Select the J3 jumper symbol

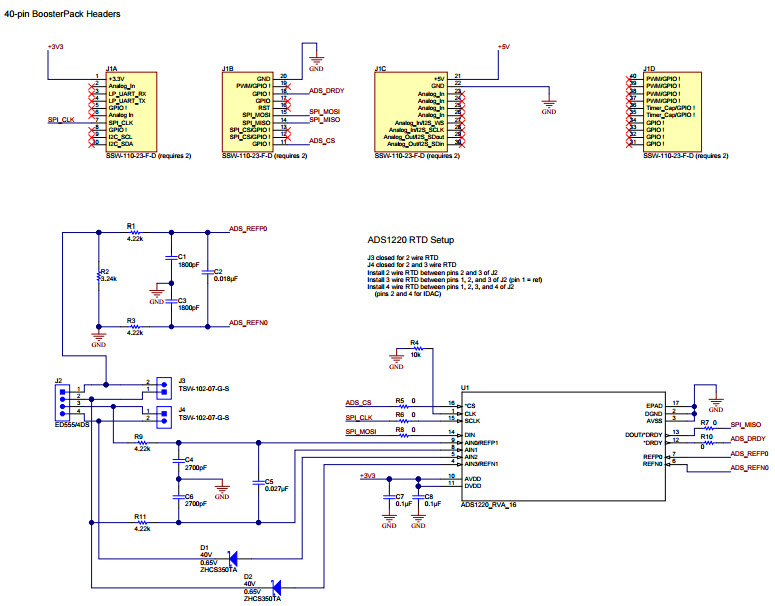(154, 386)
